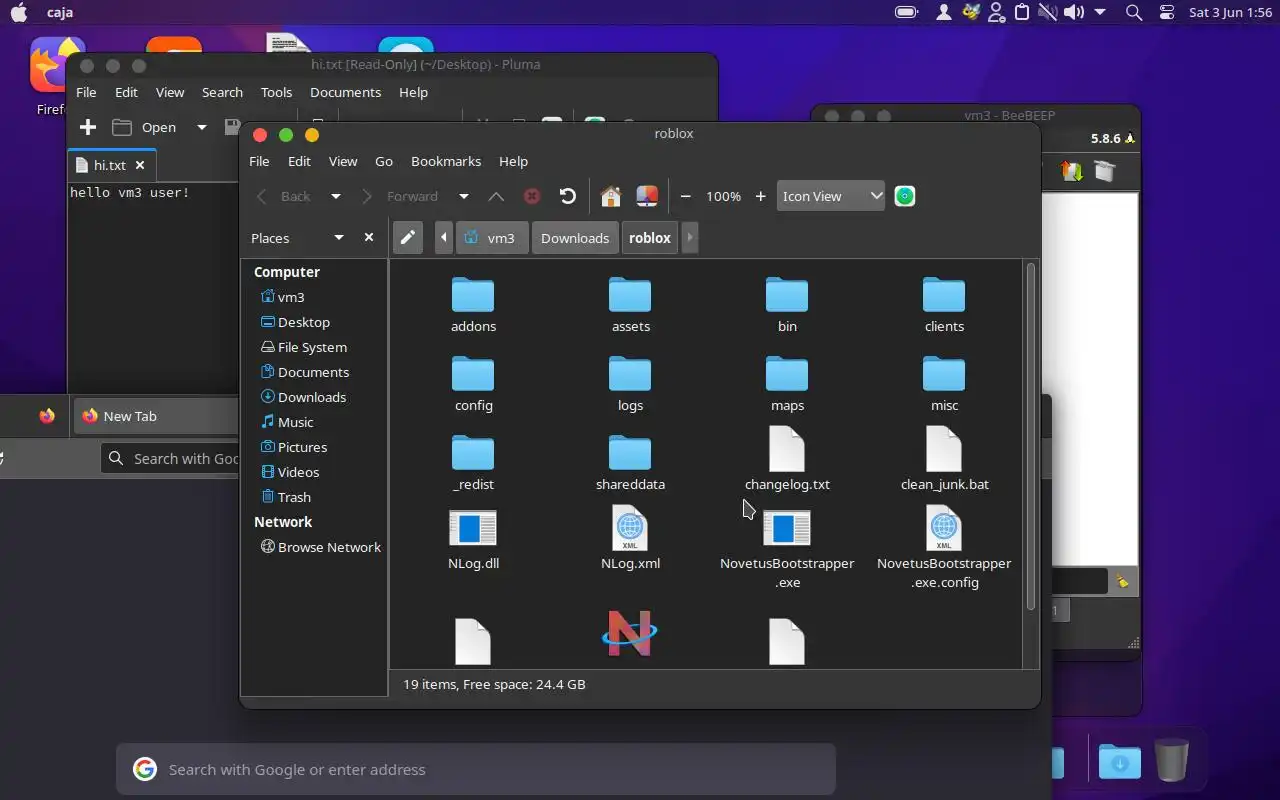Open the Edit menu in Caja
Image resolution: width=1280 pixels, height=800 pixels.
[x=299, y=161]
